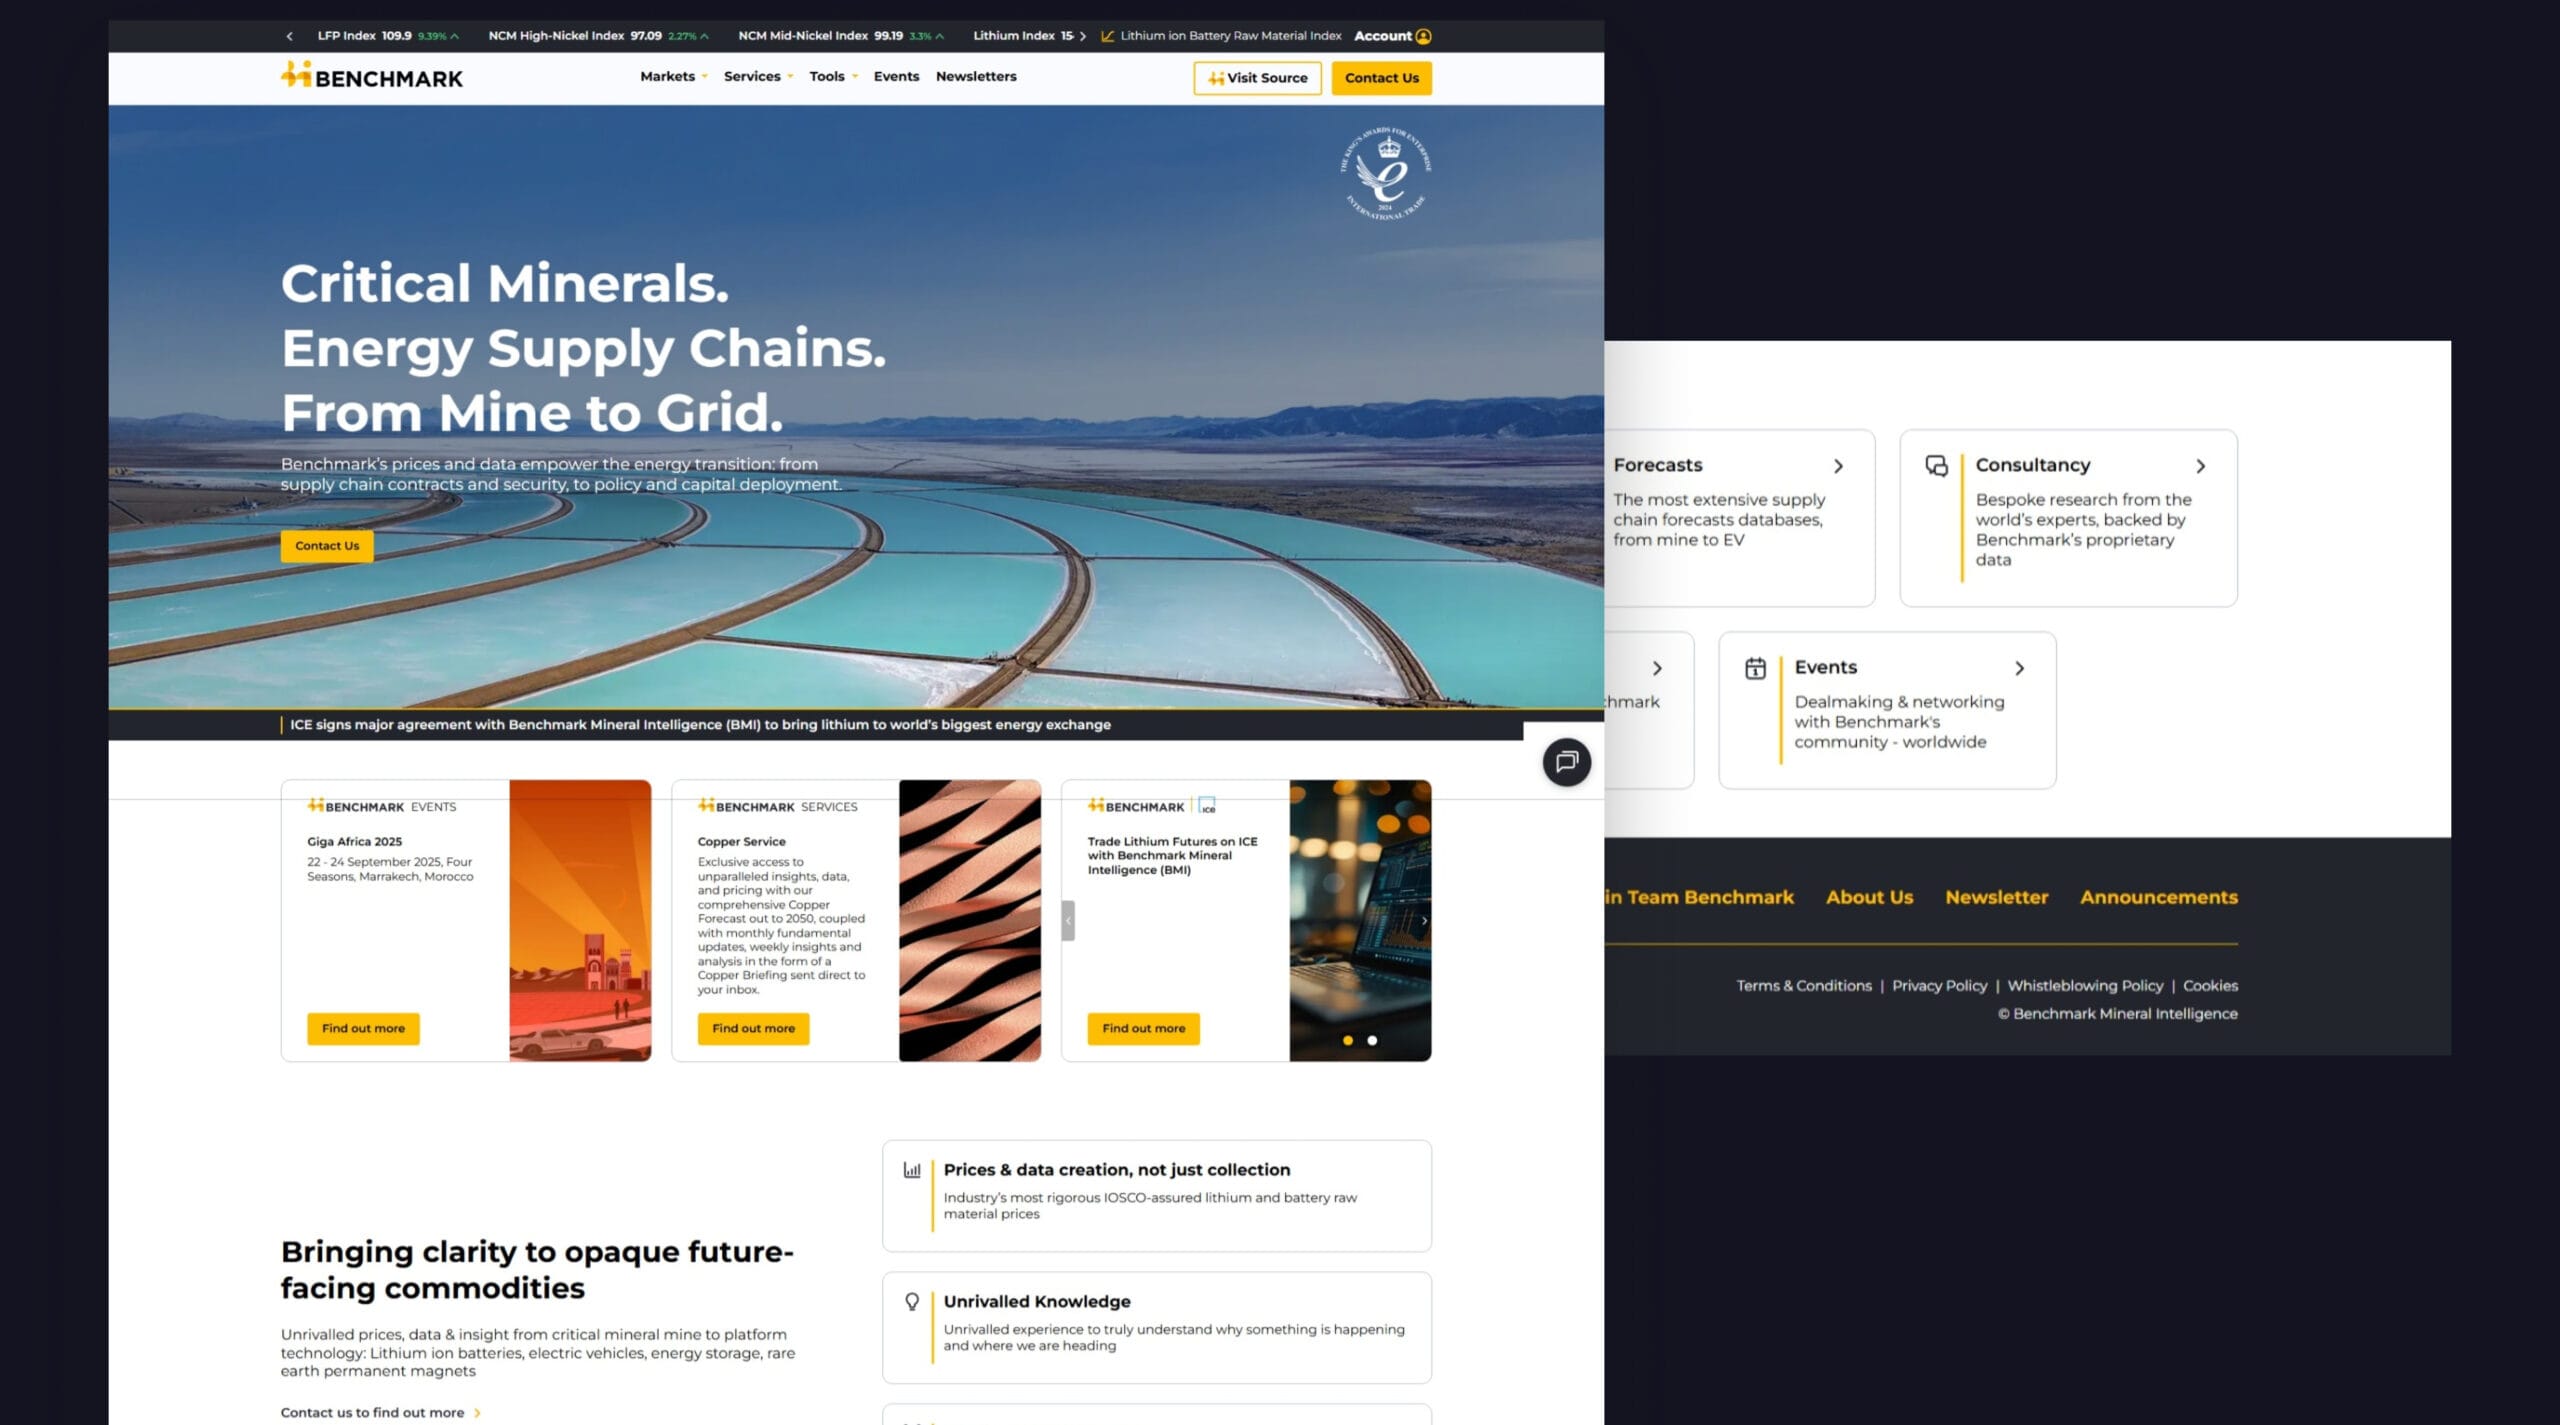
Task: Click the Giga Africa orange poster image
Action: (x=580, y=920)
